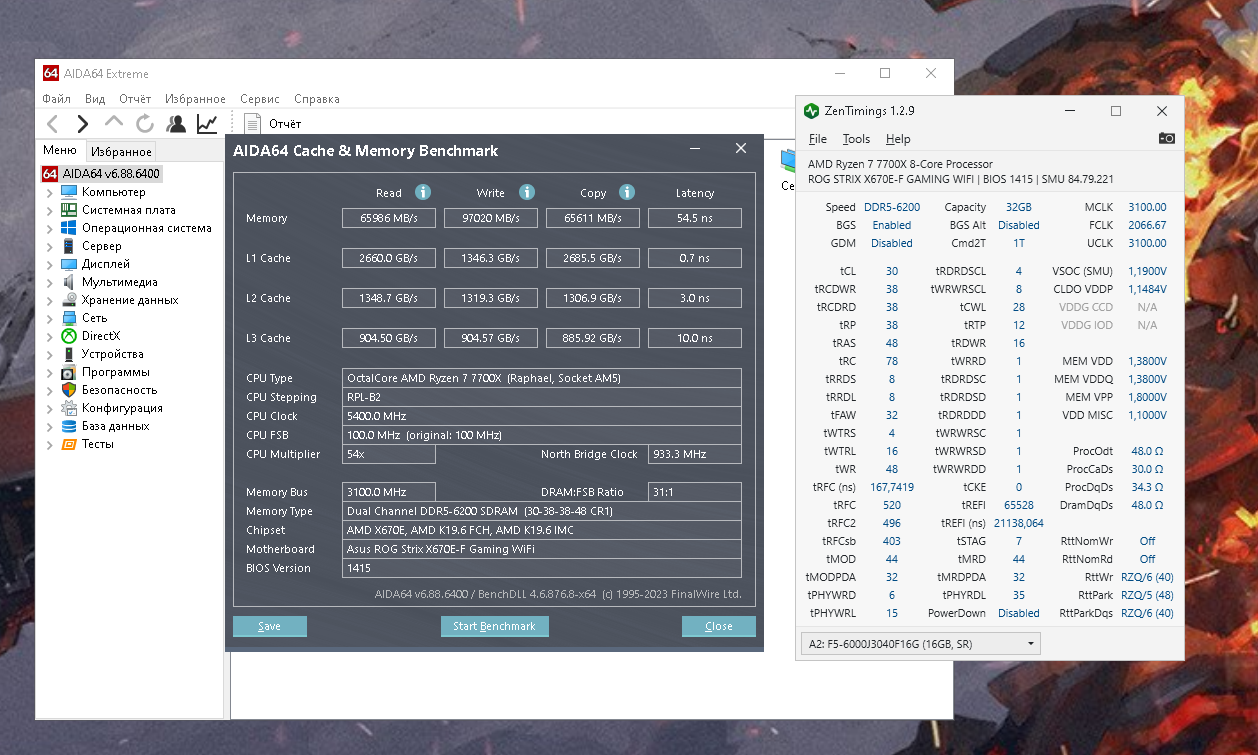Click the База данных database icon
The width and height of the screenshot is (1258, 755).
[69, 426]
